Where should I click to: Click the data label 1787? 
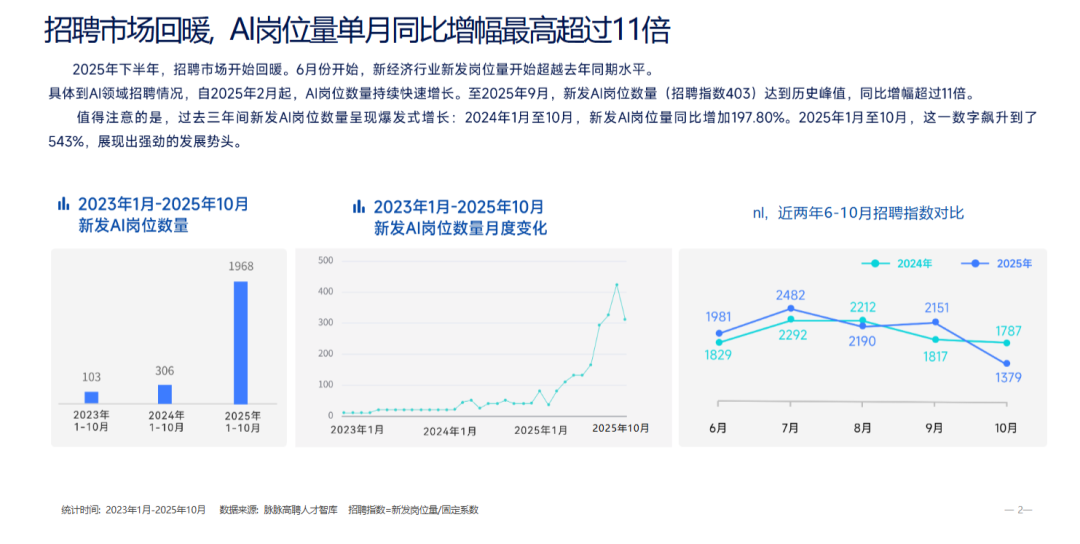1008,331
